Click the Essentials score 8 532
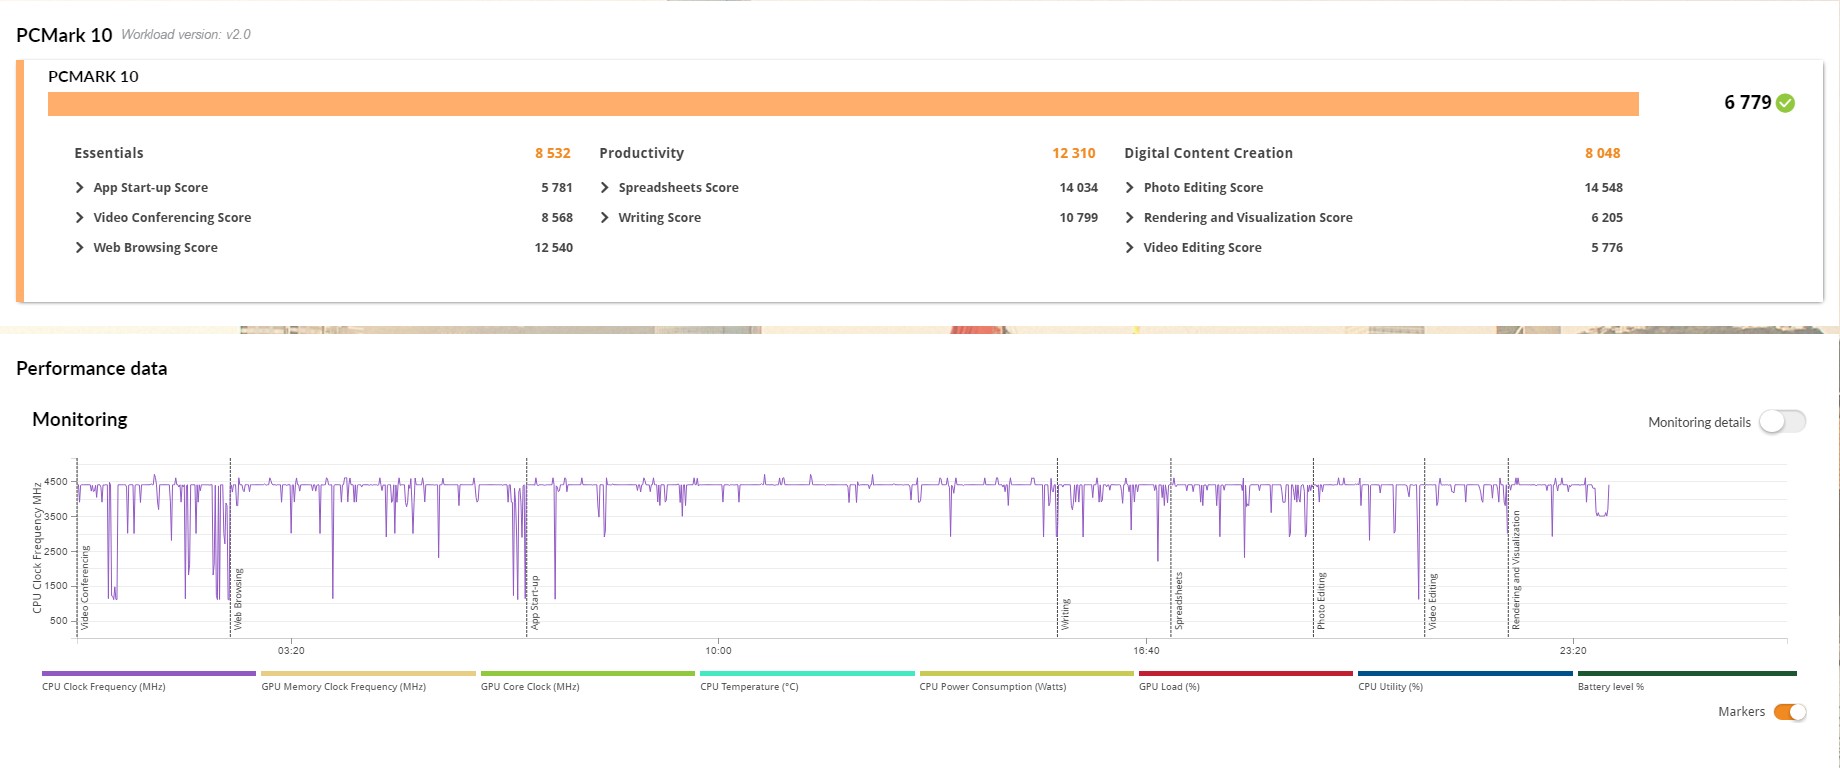Viewport: 1840px width, 768px height. [553, 153]
